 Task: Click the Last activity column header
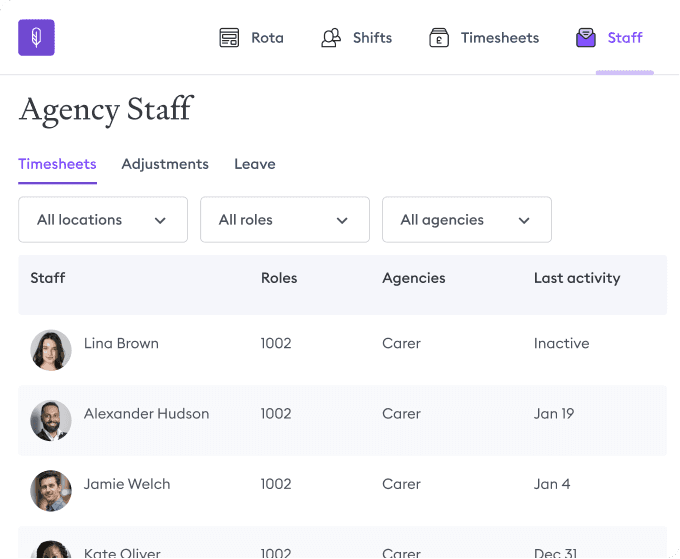[577, 278]
